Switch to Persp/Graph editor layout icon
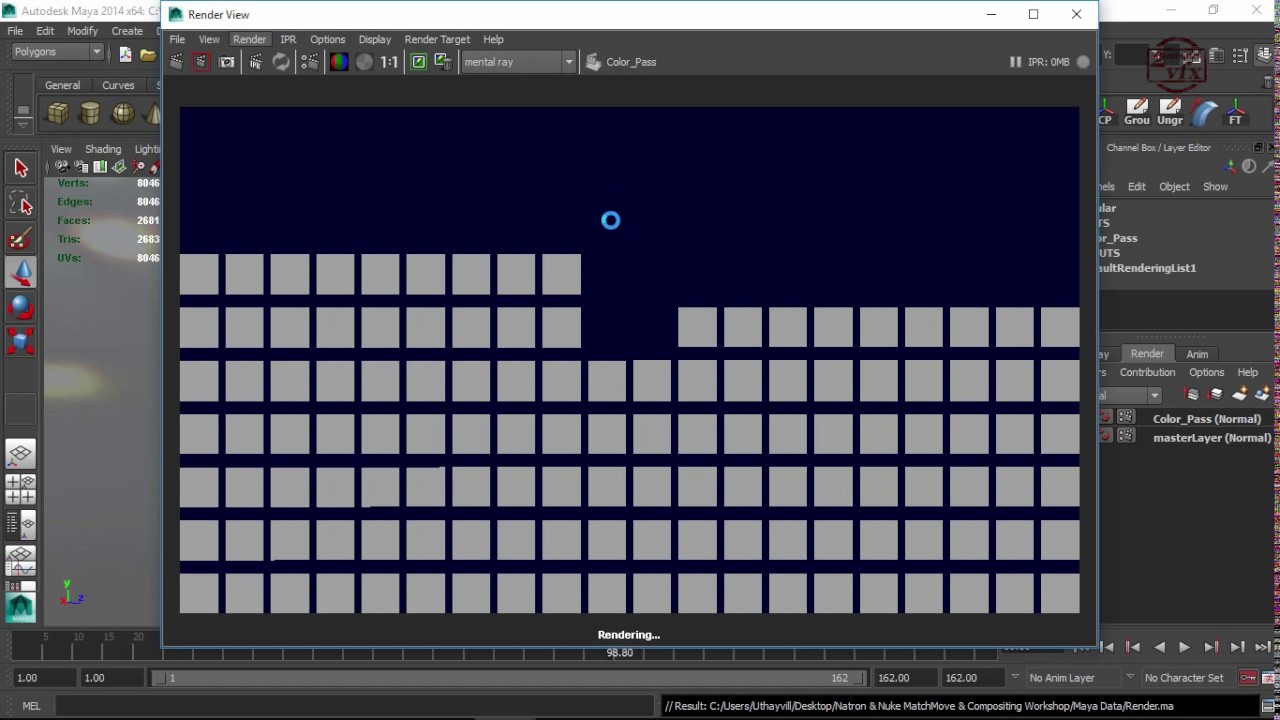Screen dimensions: 1280x720 [20, 559]
